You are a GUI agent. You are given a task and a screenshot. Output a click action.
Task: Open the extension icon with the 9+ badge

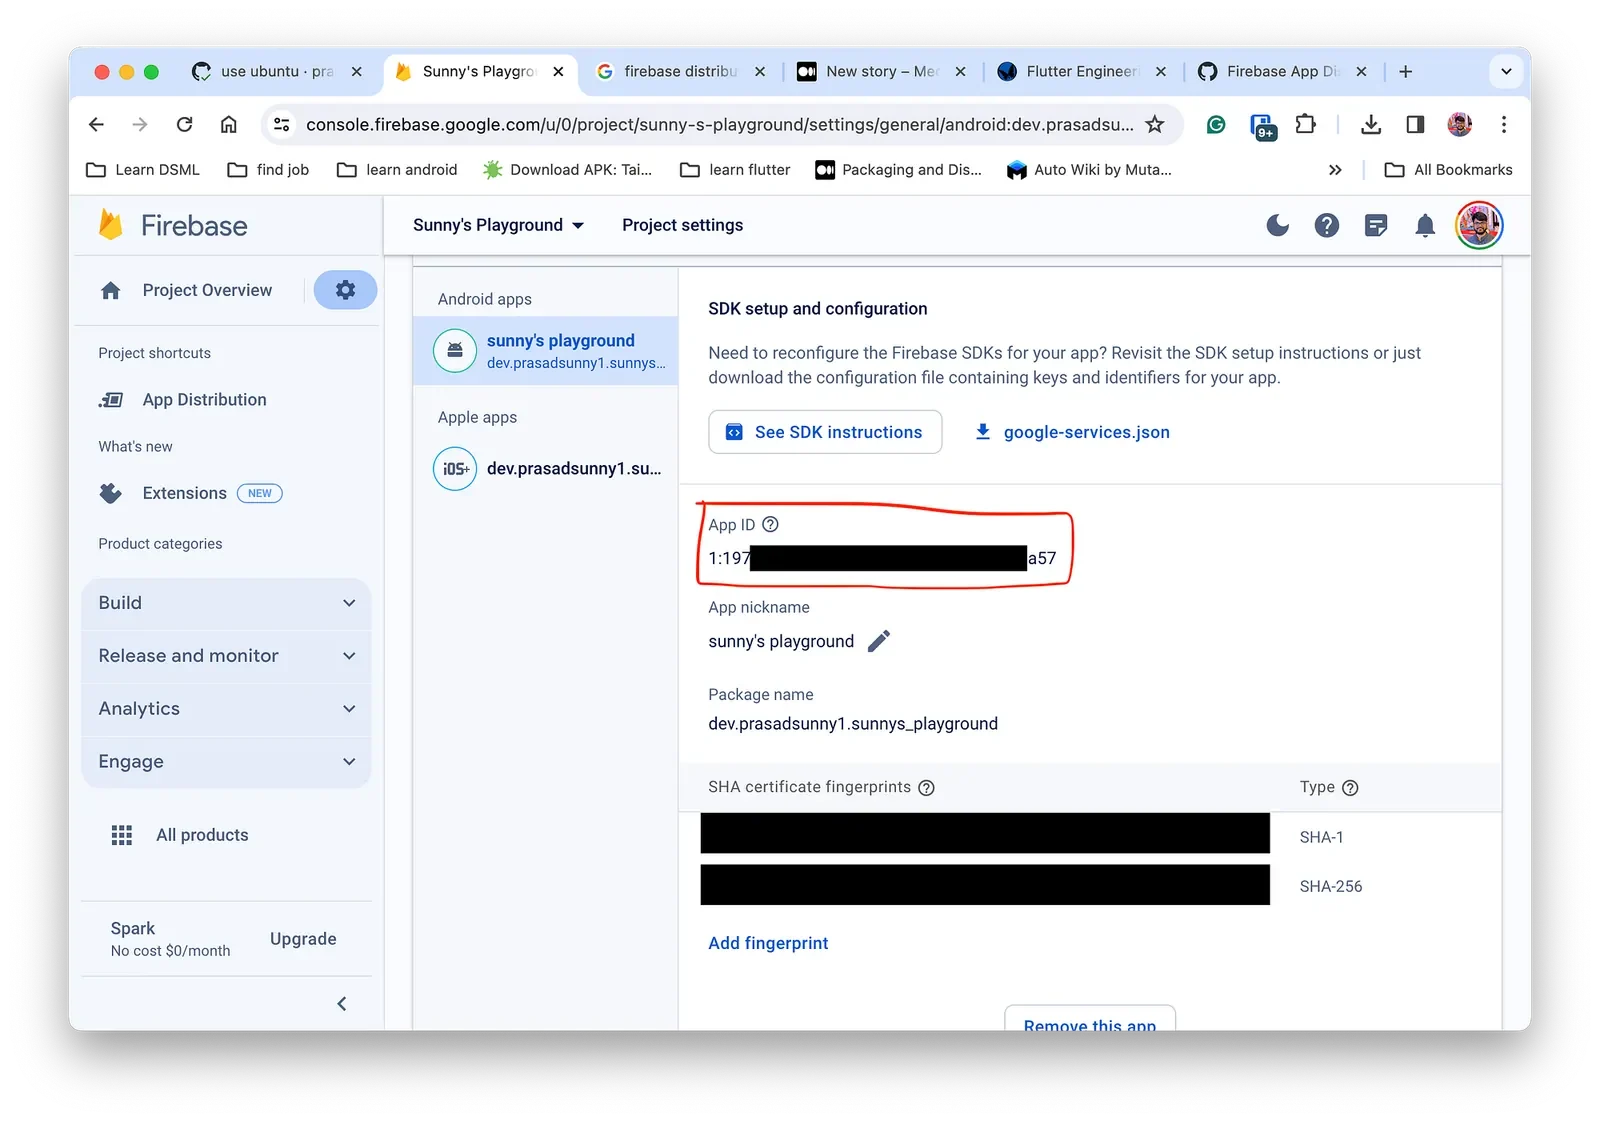(x=1263, y=126)
